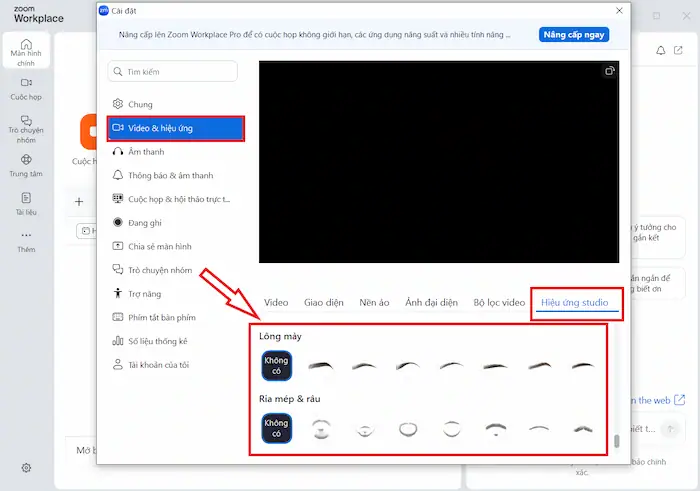Screen dimensions: 700x491
Task: Click the pop-out icon on video preview
Action: pyautogui.click(x=609, y=71)
